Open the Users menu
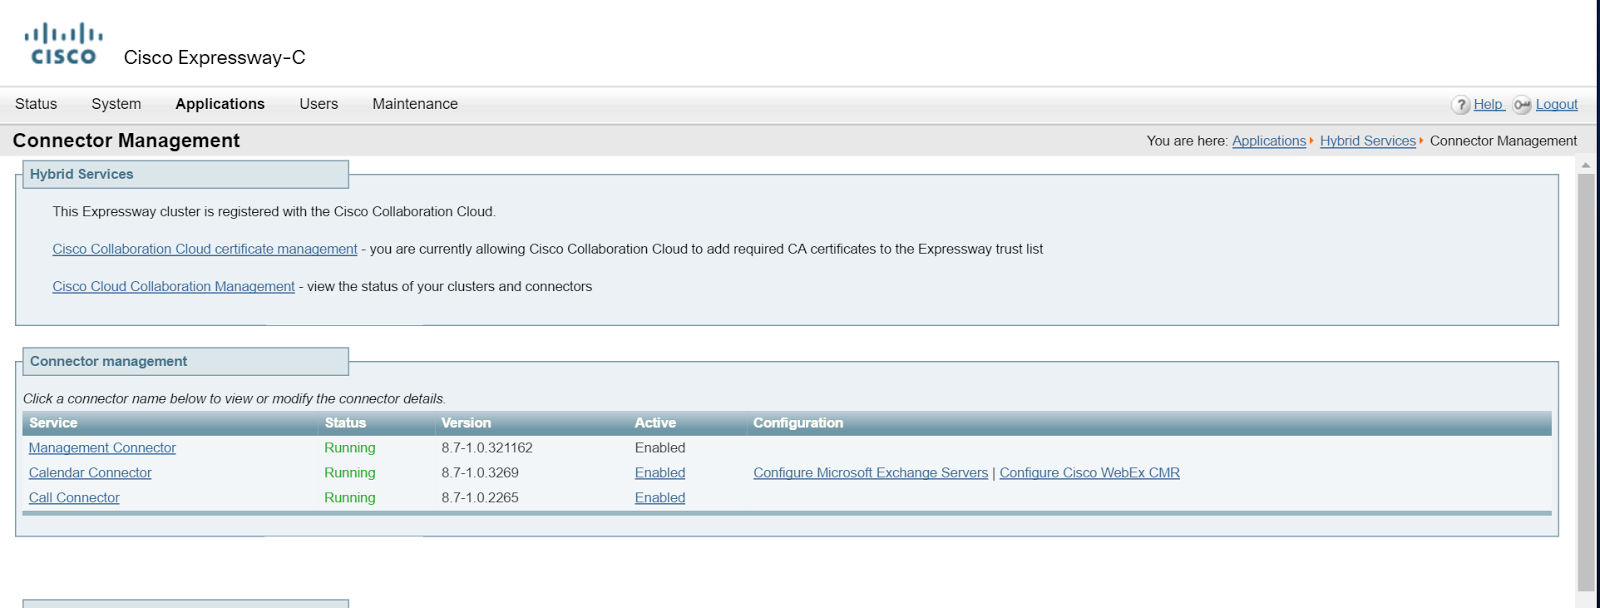The height and width of the screenshot is (608, 1600). (319, 104)
